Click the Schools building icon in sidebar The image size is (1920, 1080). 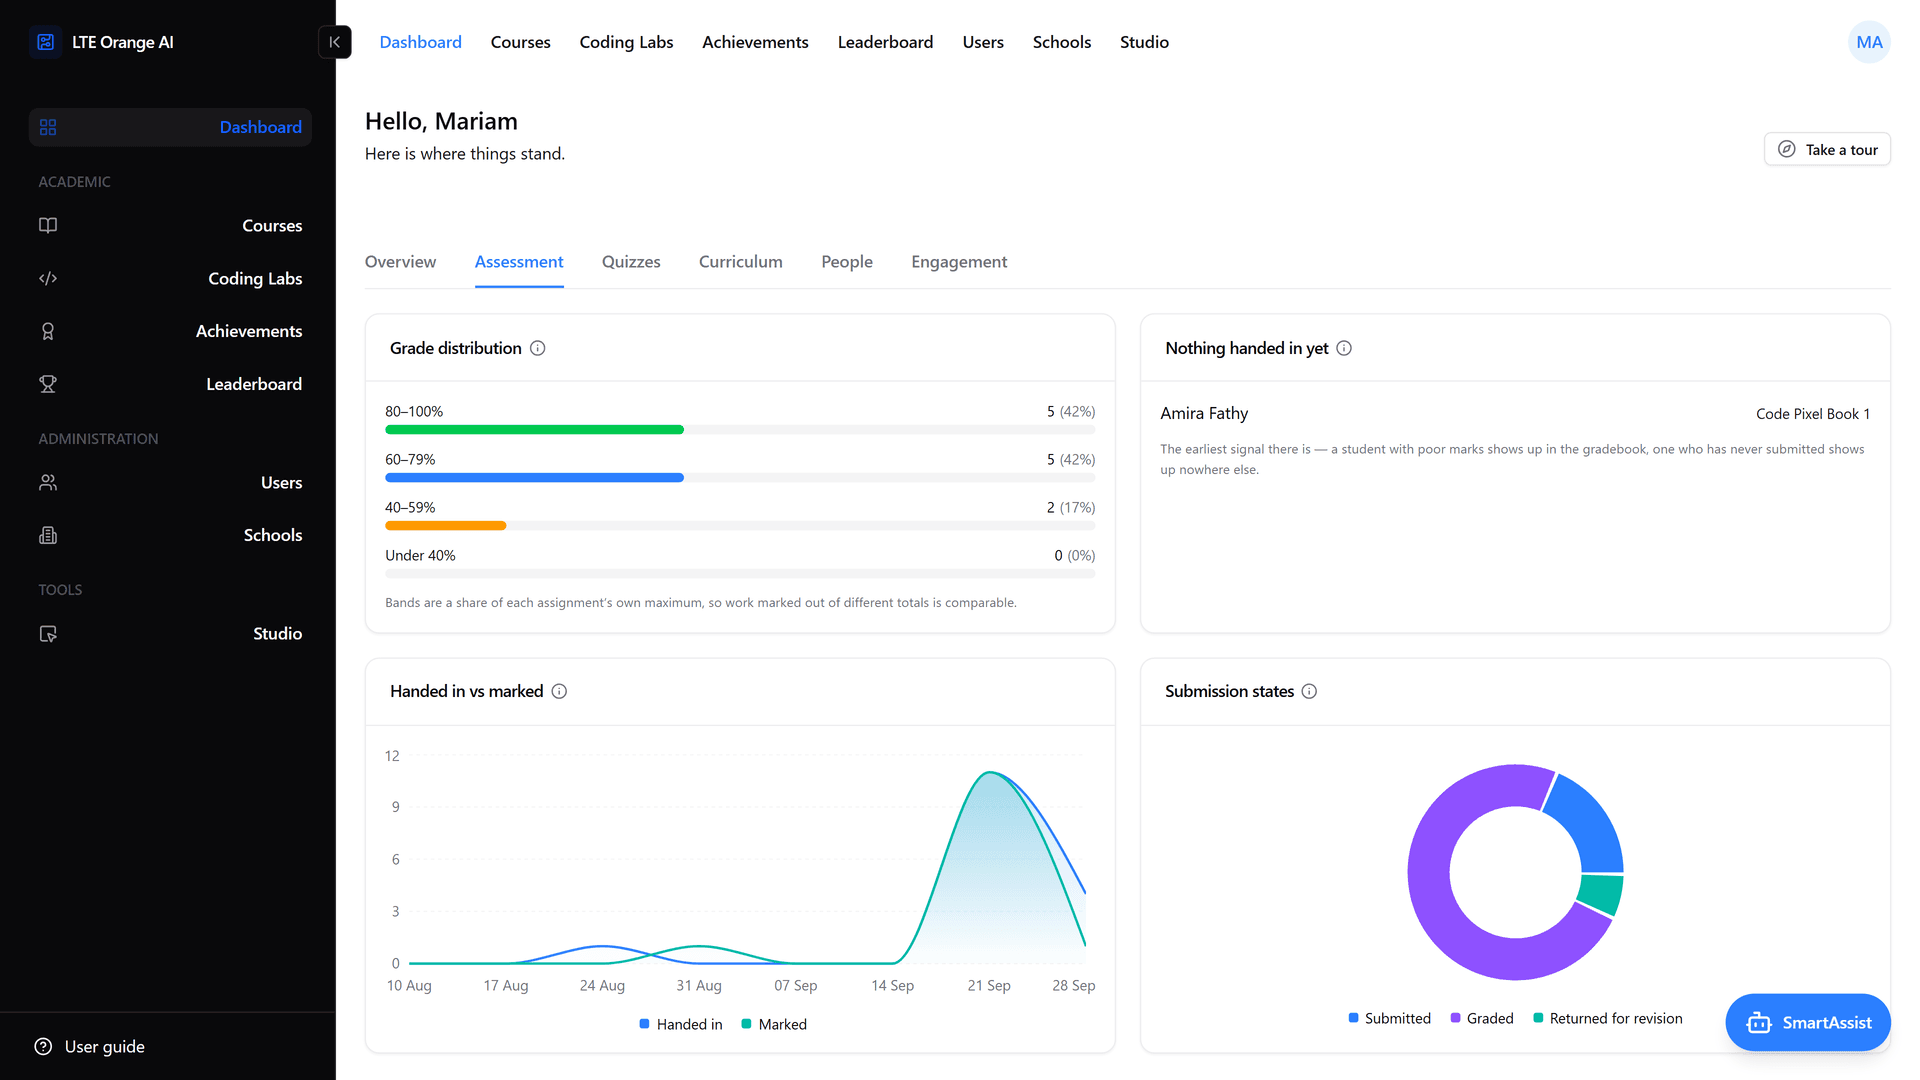(x=48, y=535)
